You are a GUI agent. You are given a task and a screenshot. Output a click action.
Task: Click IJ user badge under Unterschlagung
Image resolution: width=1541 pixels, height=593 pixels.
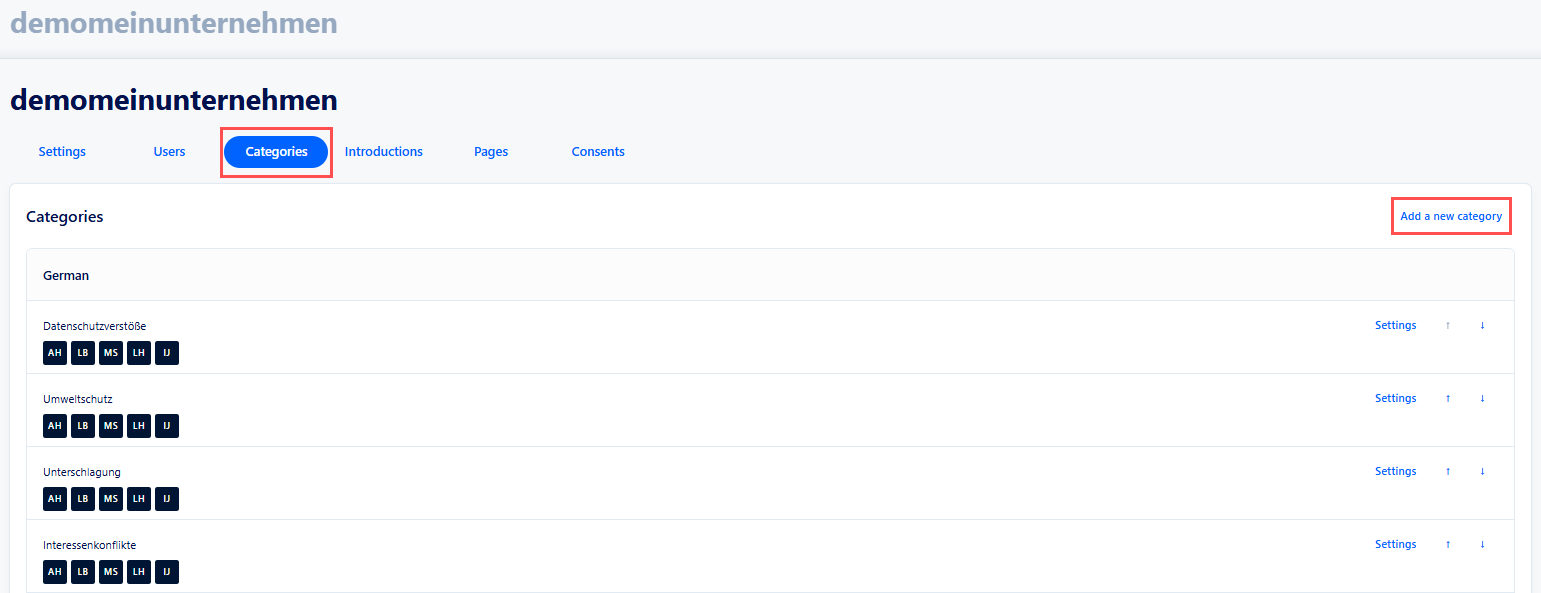[x=167, y=499]
